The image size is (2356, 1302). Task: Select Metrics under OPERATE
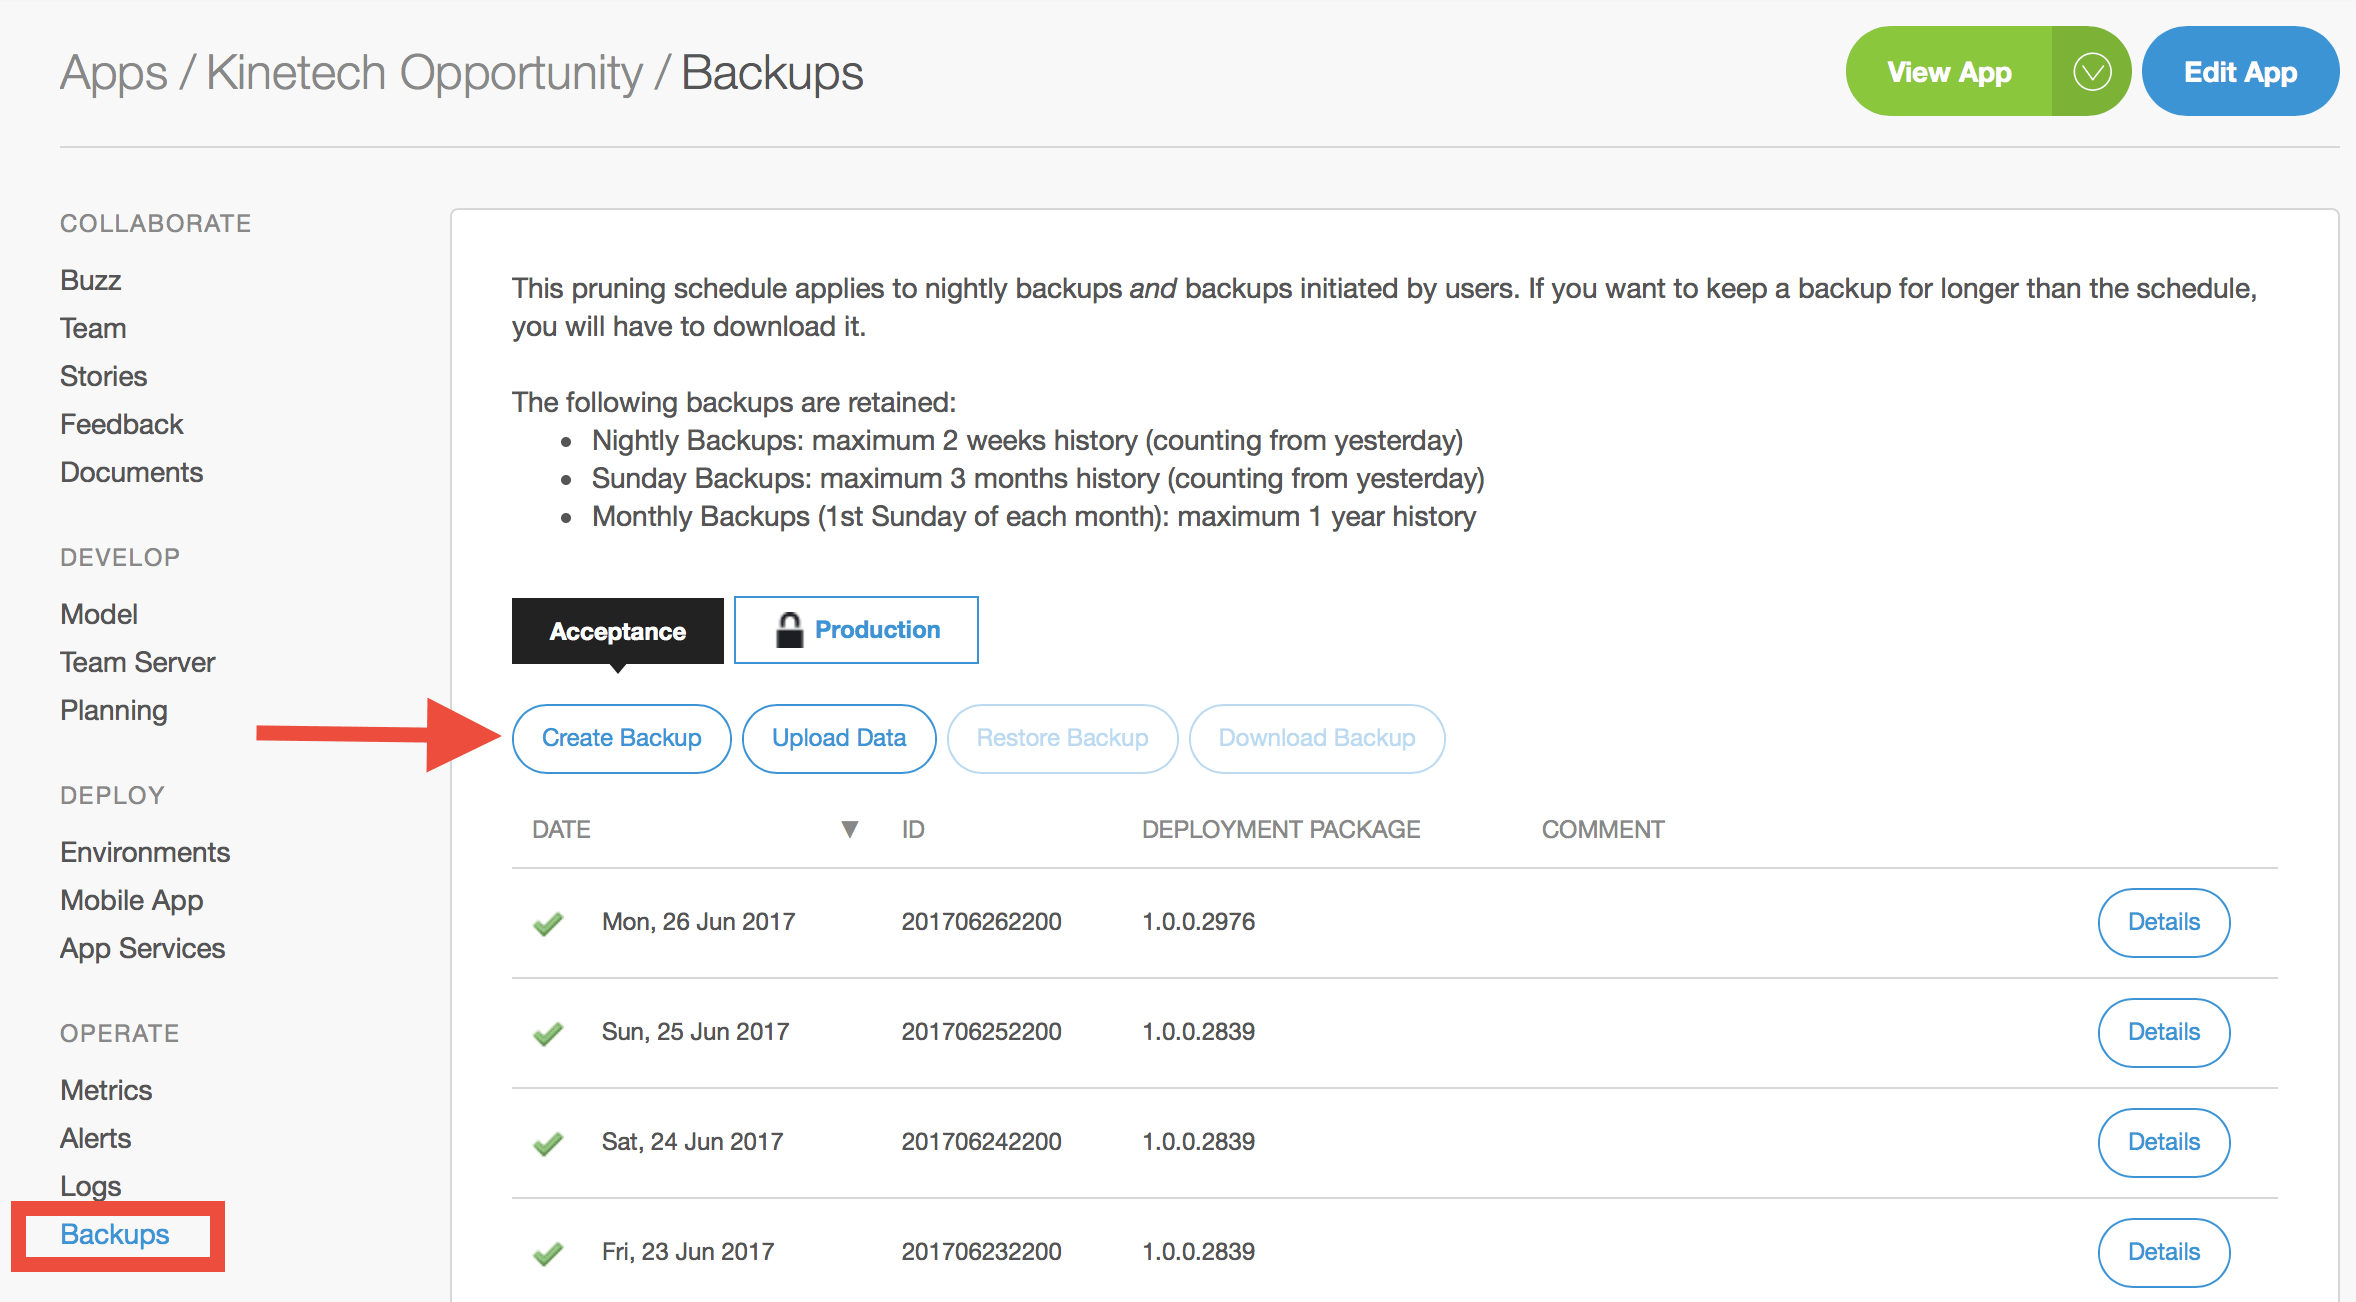click(x=105, y=1089)
